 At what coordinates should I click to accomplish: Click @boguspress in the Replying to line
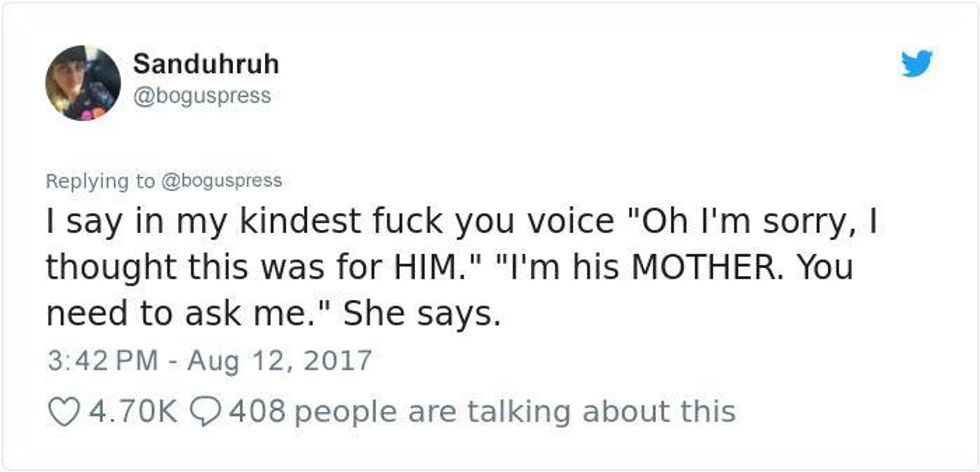pyautogui.click(x=222, y=181)
